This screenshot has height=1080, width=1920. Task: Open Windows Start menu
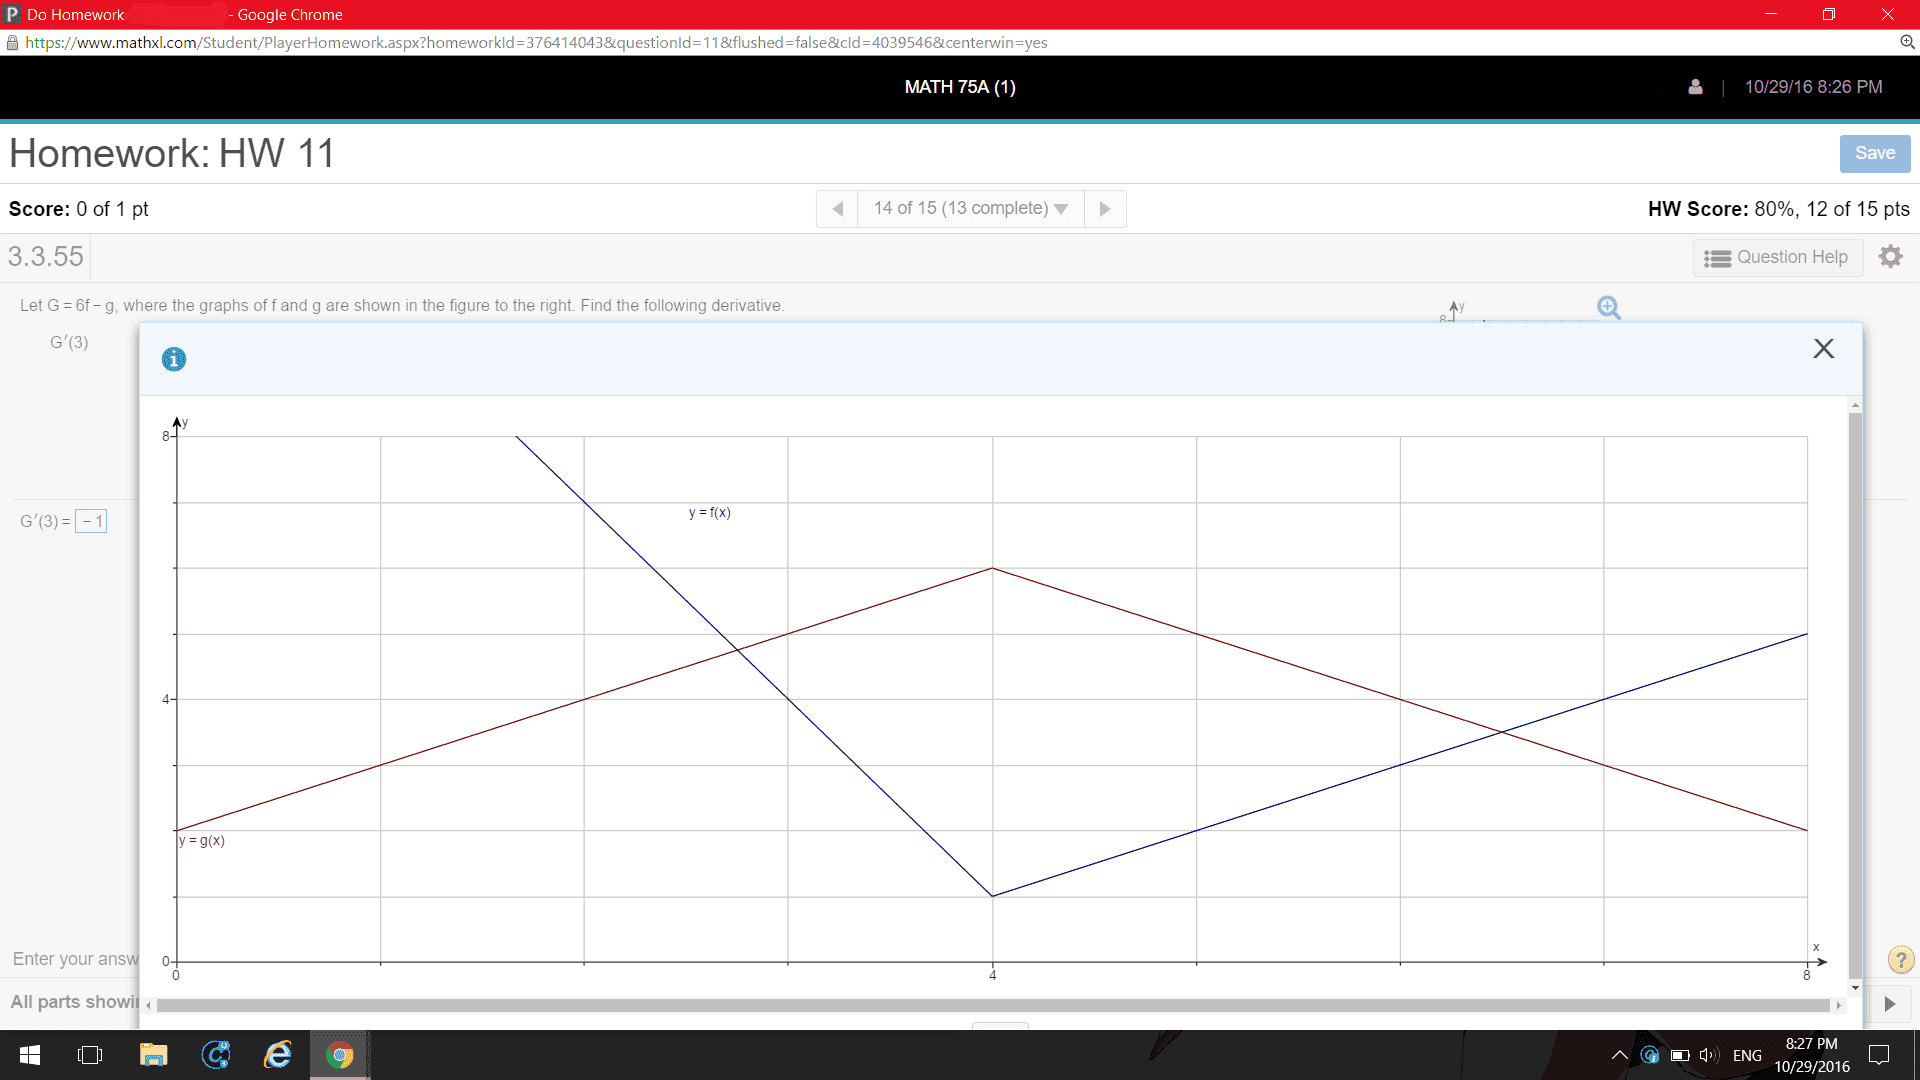click(30, 1055)
